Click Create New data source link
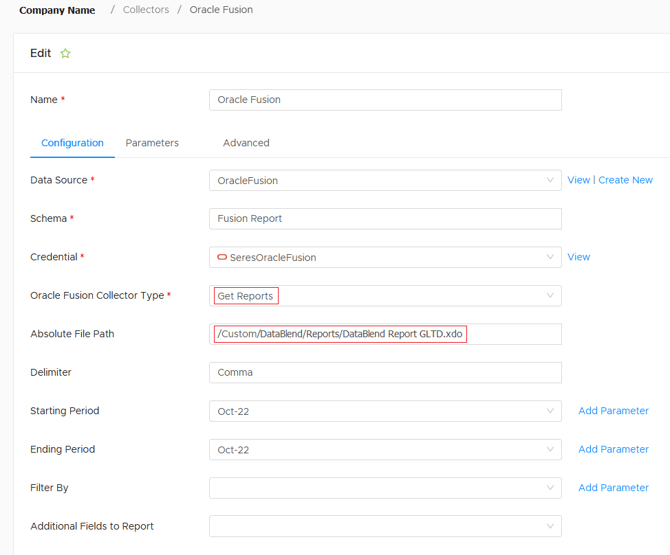The width and height of the screenshot is (670, 555). (625, 180)
